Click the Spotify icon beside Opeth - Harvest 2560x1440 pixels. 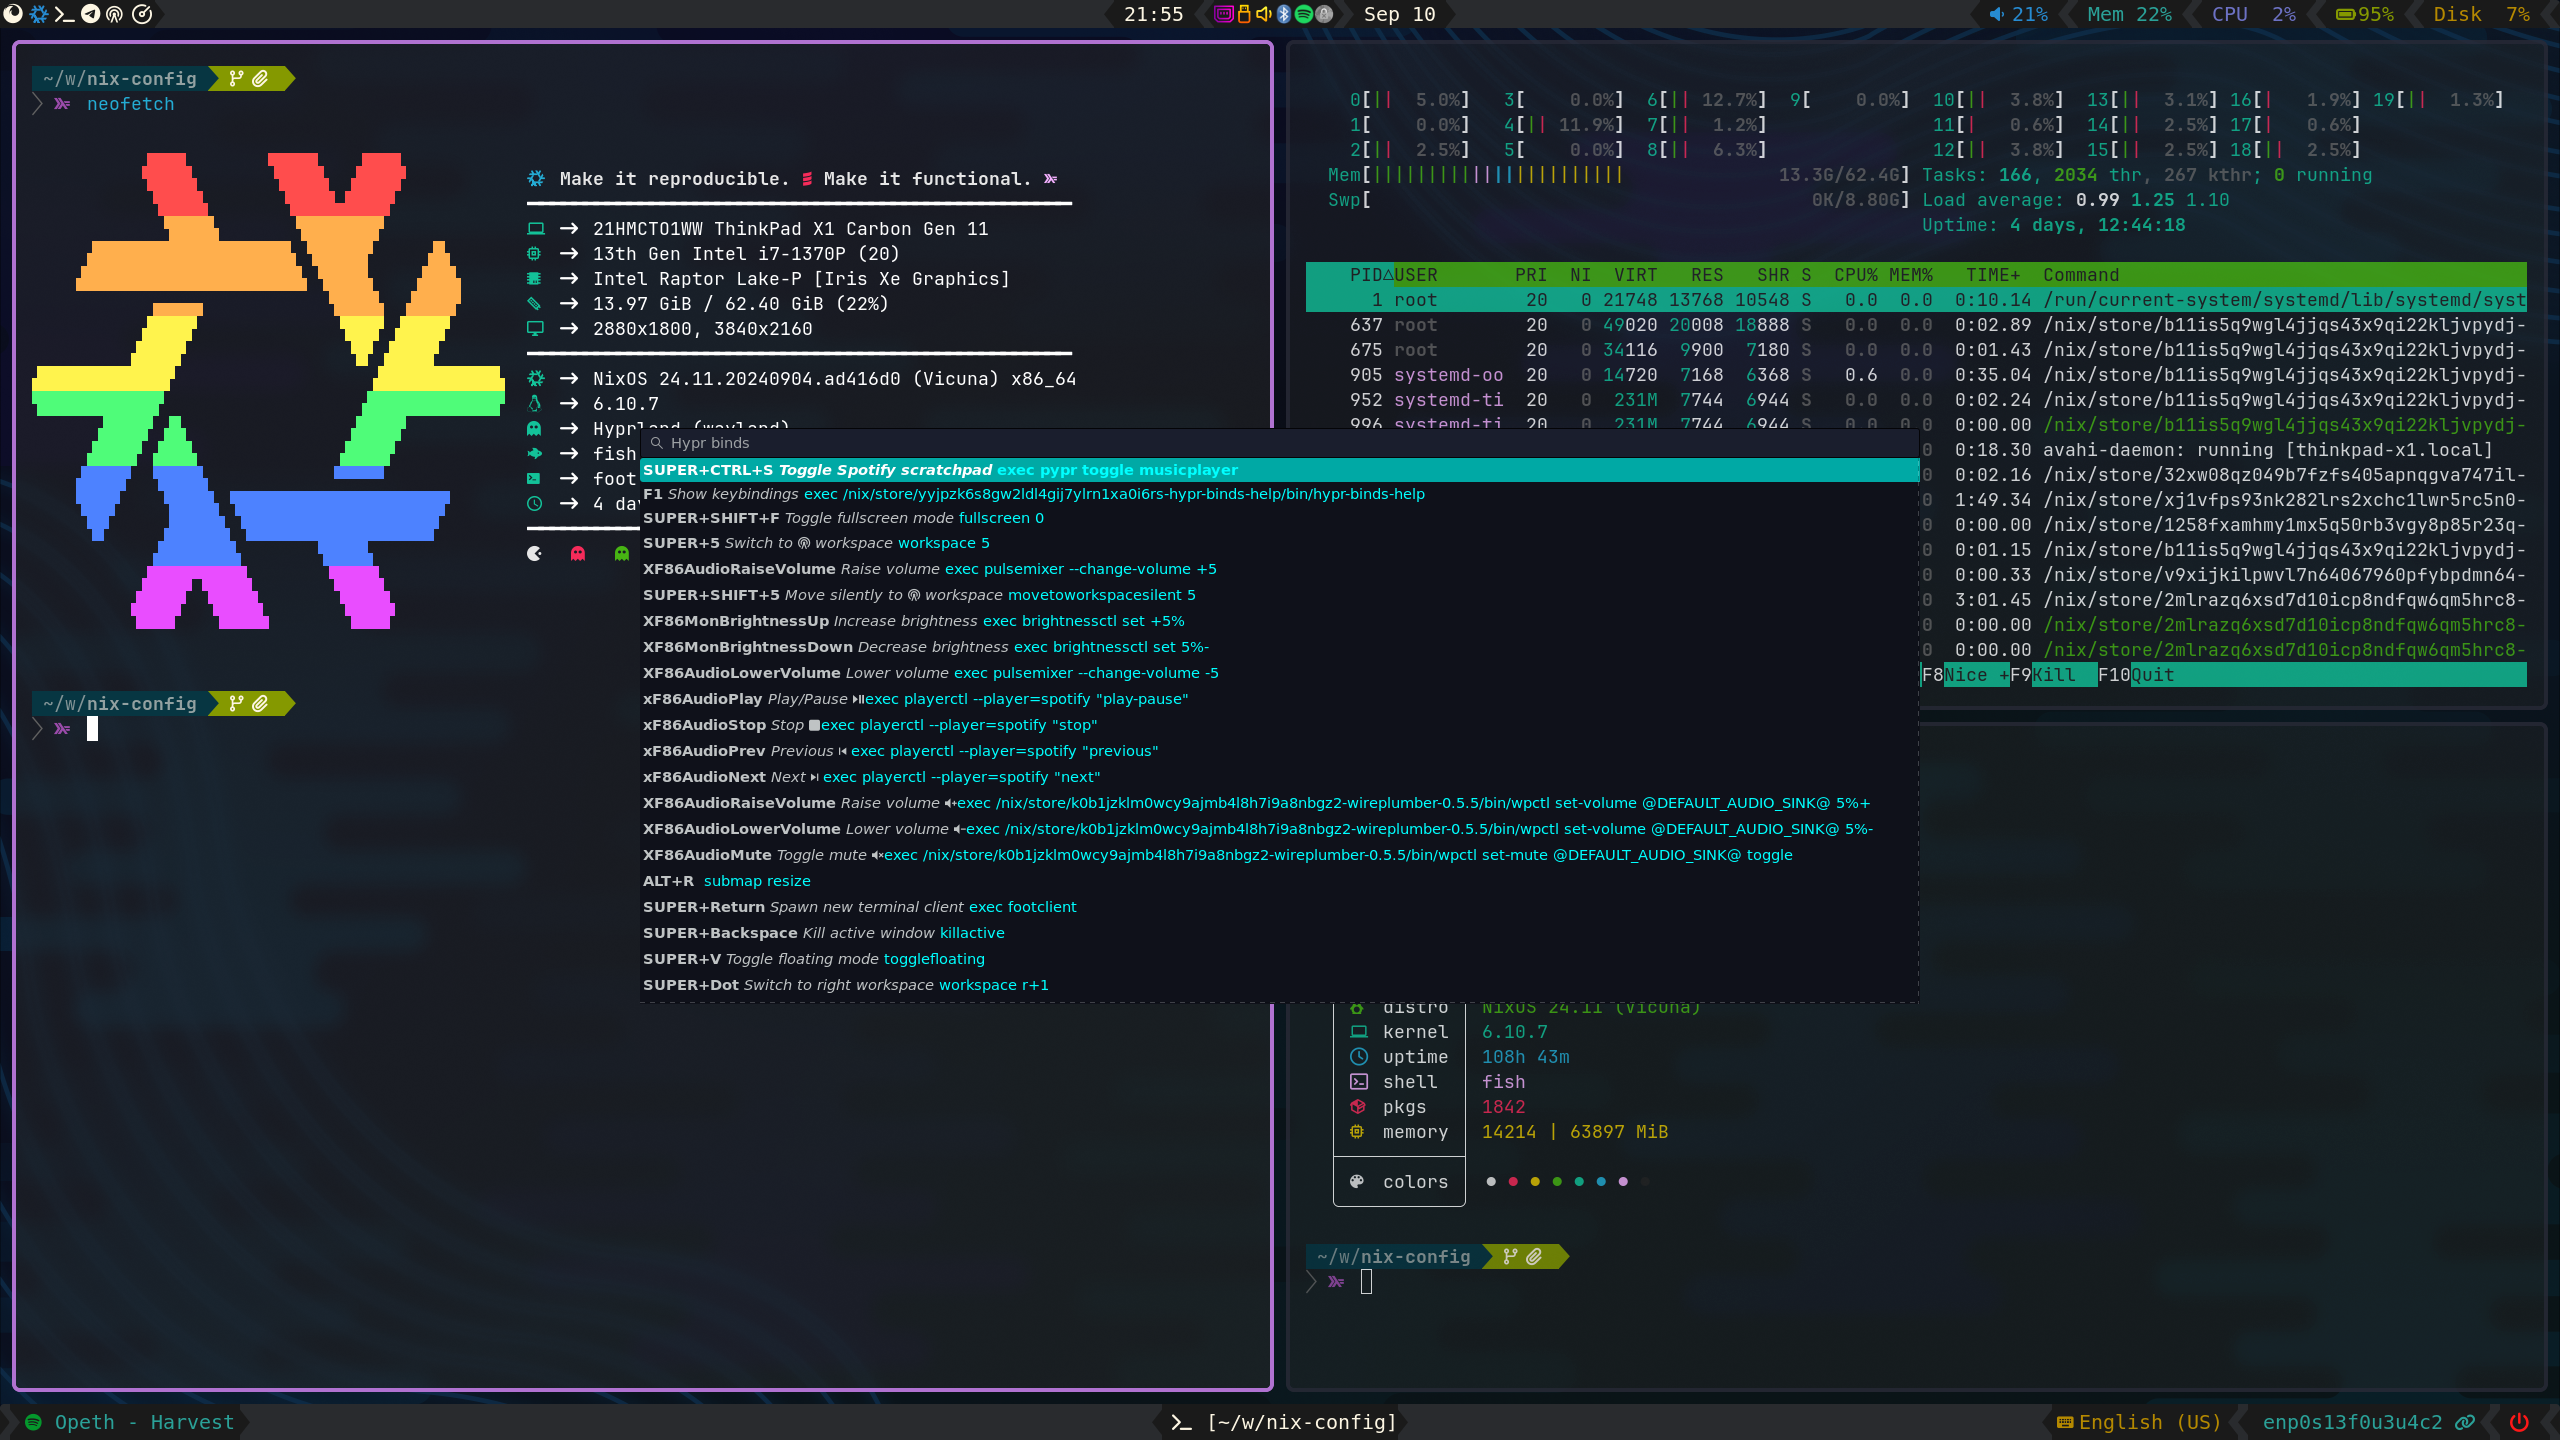click(x=34, y=1422)
